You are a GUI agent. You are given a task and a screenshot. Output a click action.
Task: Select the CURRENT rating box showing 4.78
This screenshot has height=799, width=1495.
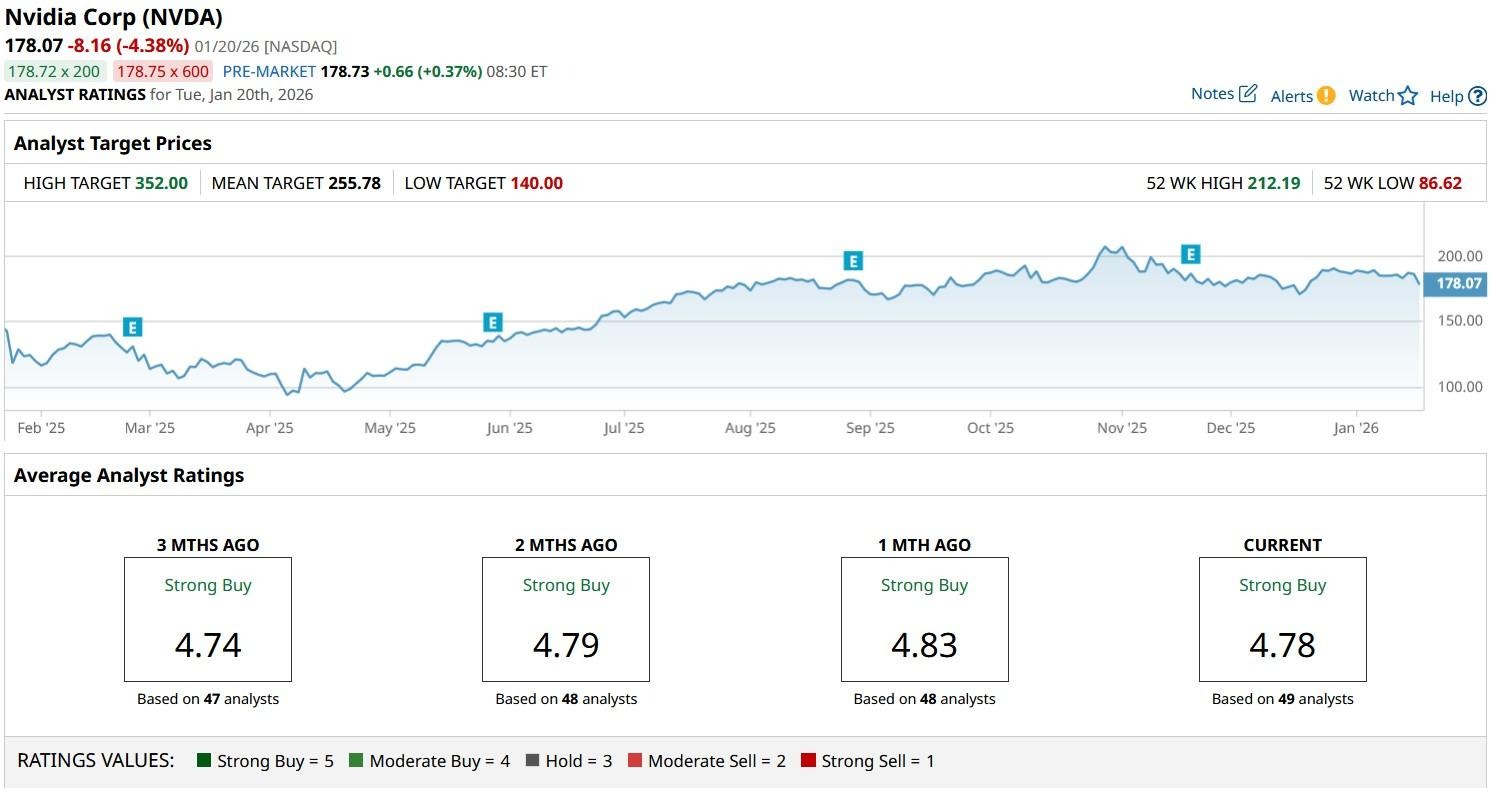(x=1282, y=620)
